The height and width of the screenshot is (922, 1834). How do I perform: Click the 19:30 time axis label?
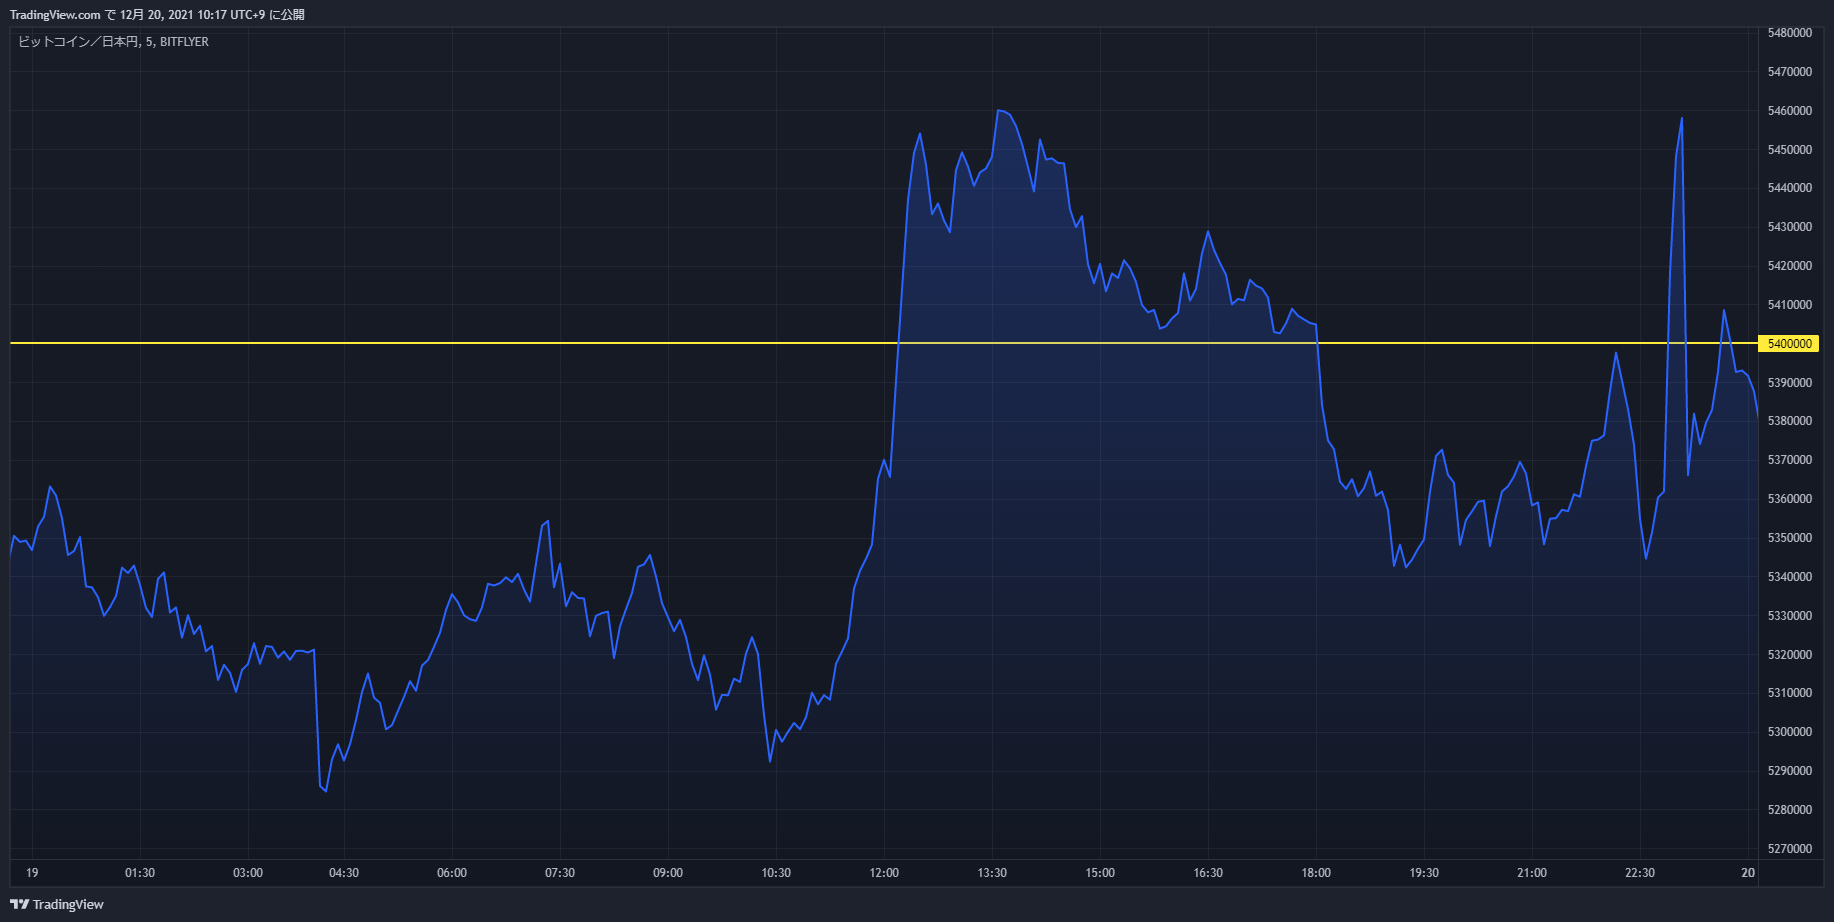pos(1424,873)
